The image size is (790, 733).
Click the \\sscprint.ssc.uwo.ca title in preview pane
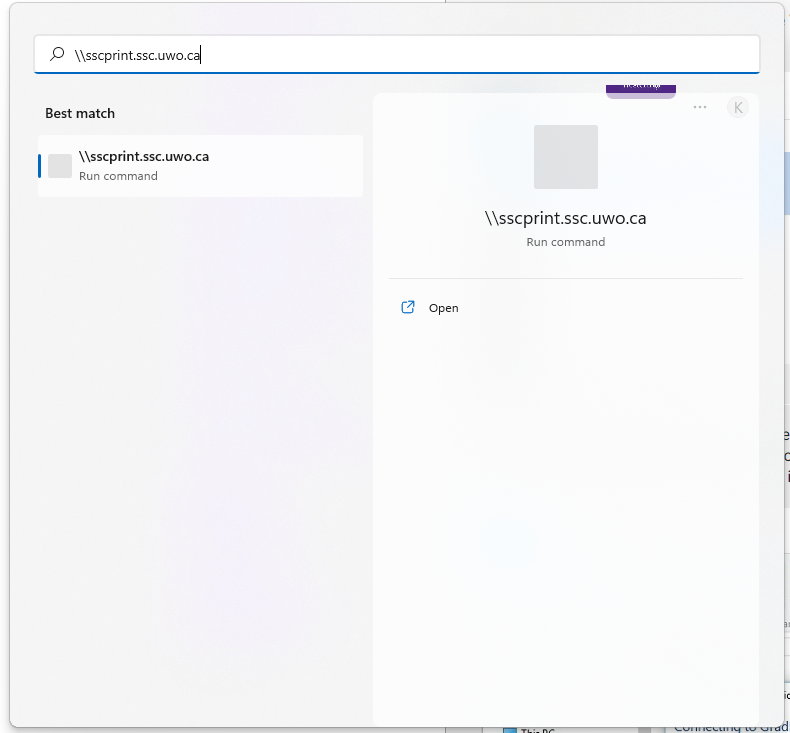coord(565,218)
